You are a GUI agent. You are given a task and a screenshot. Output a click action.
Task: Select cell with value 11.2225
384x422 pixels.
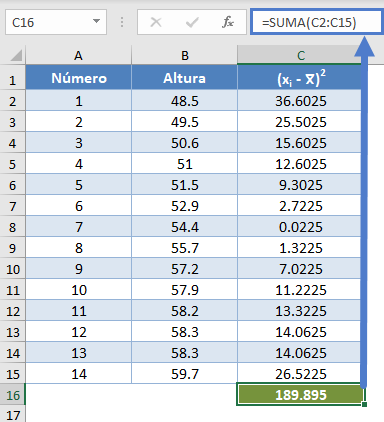[299, 290]
